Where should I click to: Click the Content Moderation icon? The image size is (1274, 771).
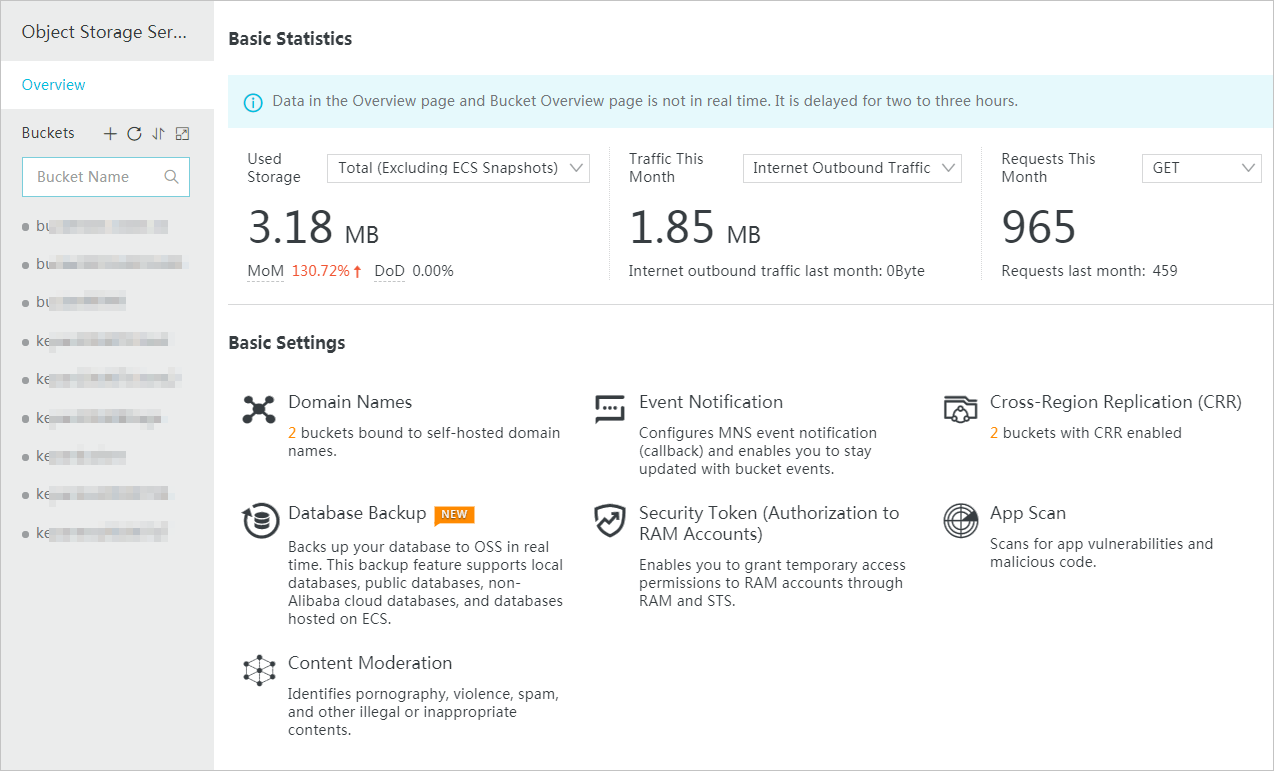(x=259, y=670)
